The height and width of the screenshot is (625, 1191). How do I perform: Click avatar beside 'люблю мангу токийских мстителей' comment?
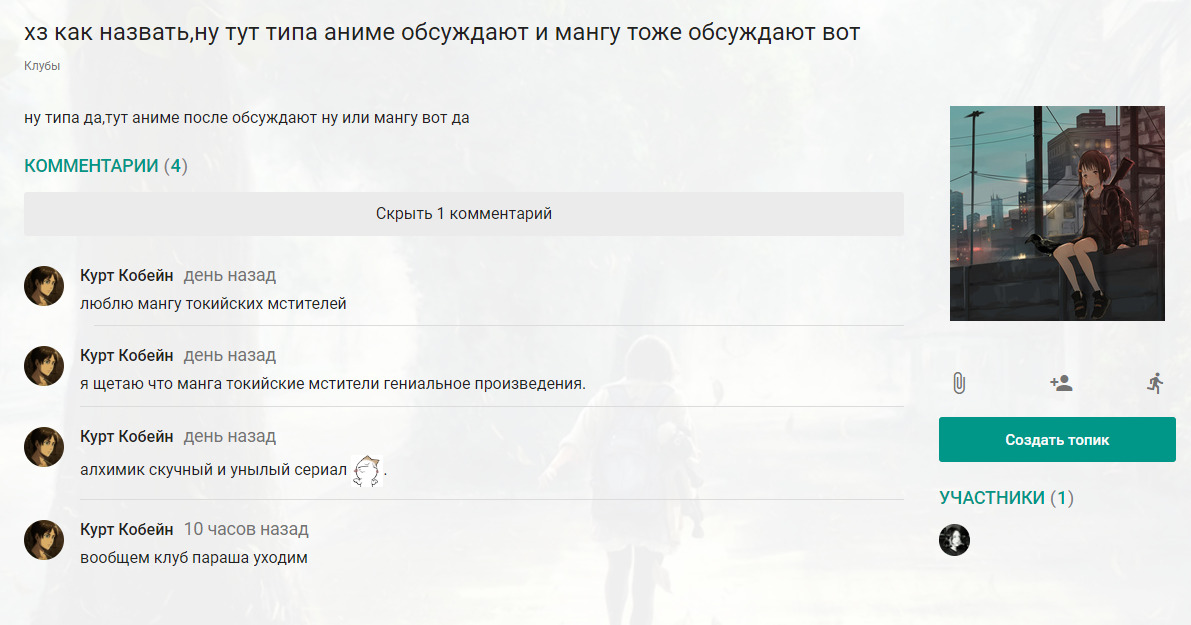pos(44,286)
